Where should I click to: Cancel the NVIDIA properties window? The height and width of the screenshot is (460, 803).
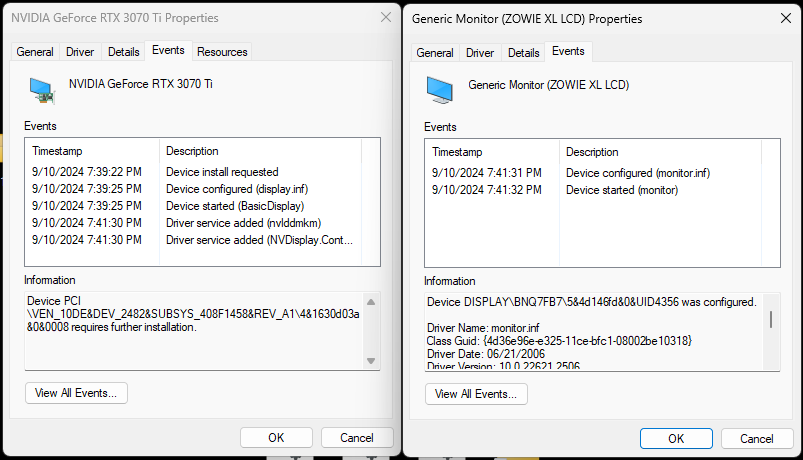pyautogui.click(x=357, y=437)
